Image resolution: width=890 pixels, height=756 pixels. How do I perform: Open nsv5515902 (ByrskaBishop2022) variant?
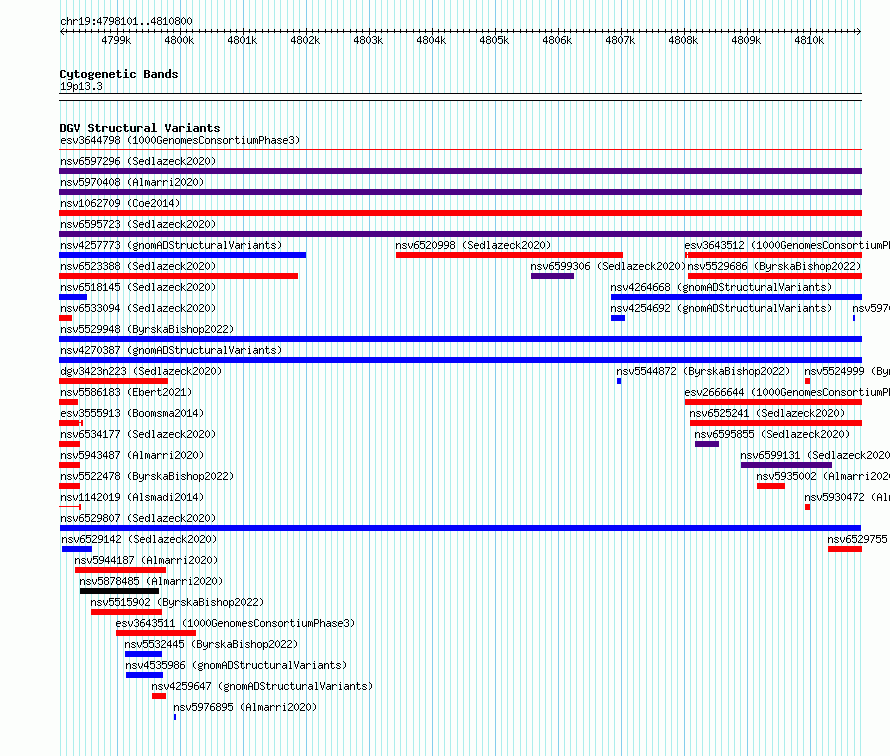(x=177, y=602)
